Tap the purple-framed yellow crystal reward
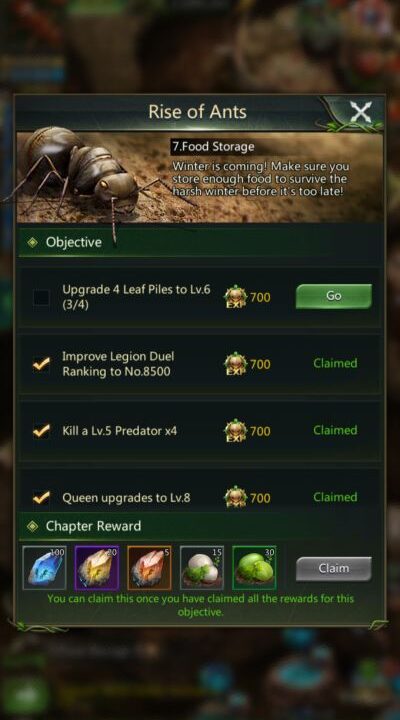Viewport: 400px width, 720px height. pos(97,568)
